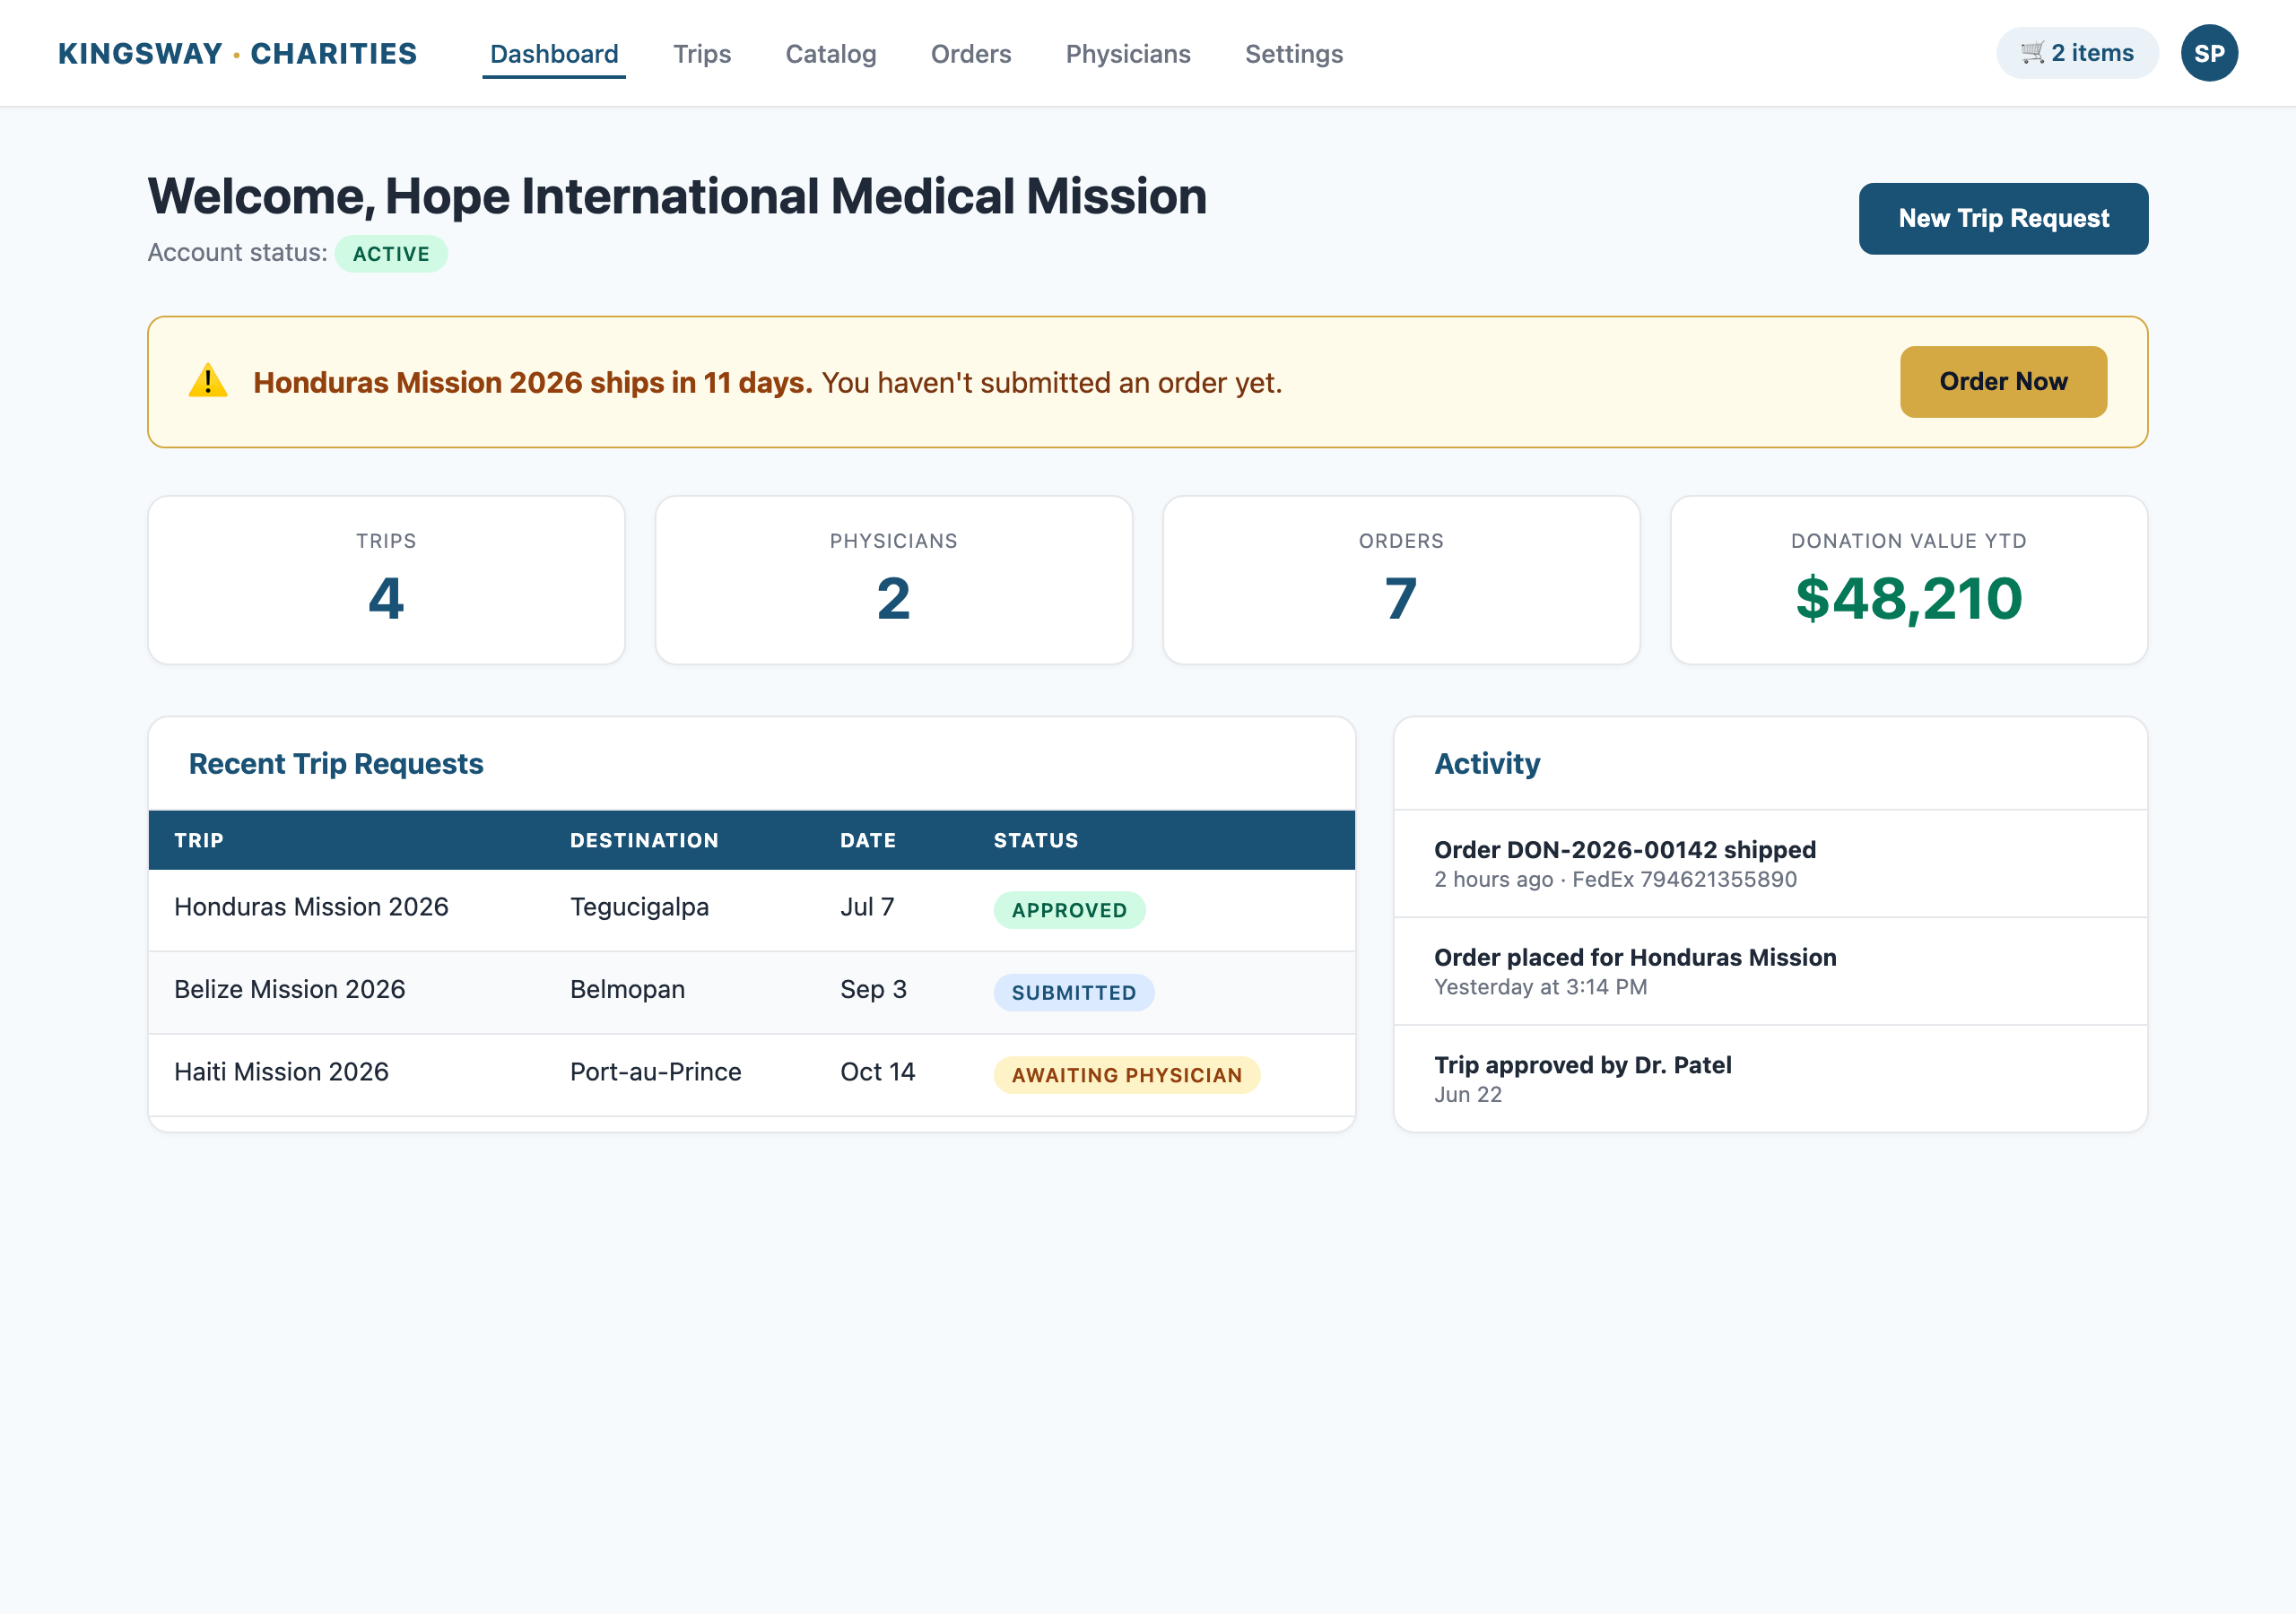Click the TRIP column header

click(x=198, y=840)
